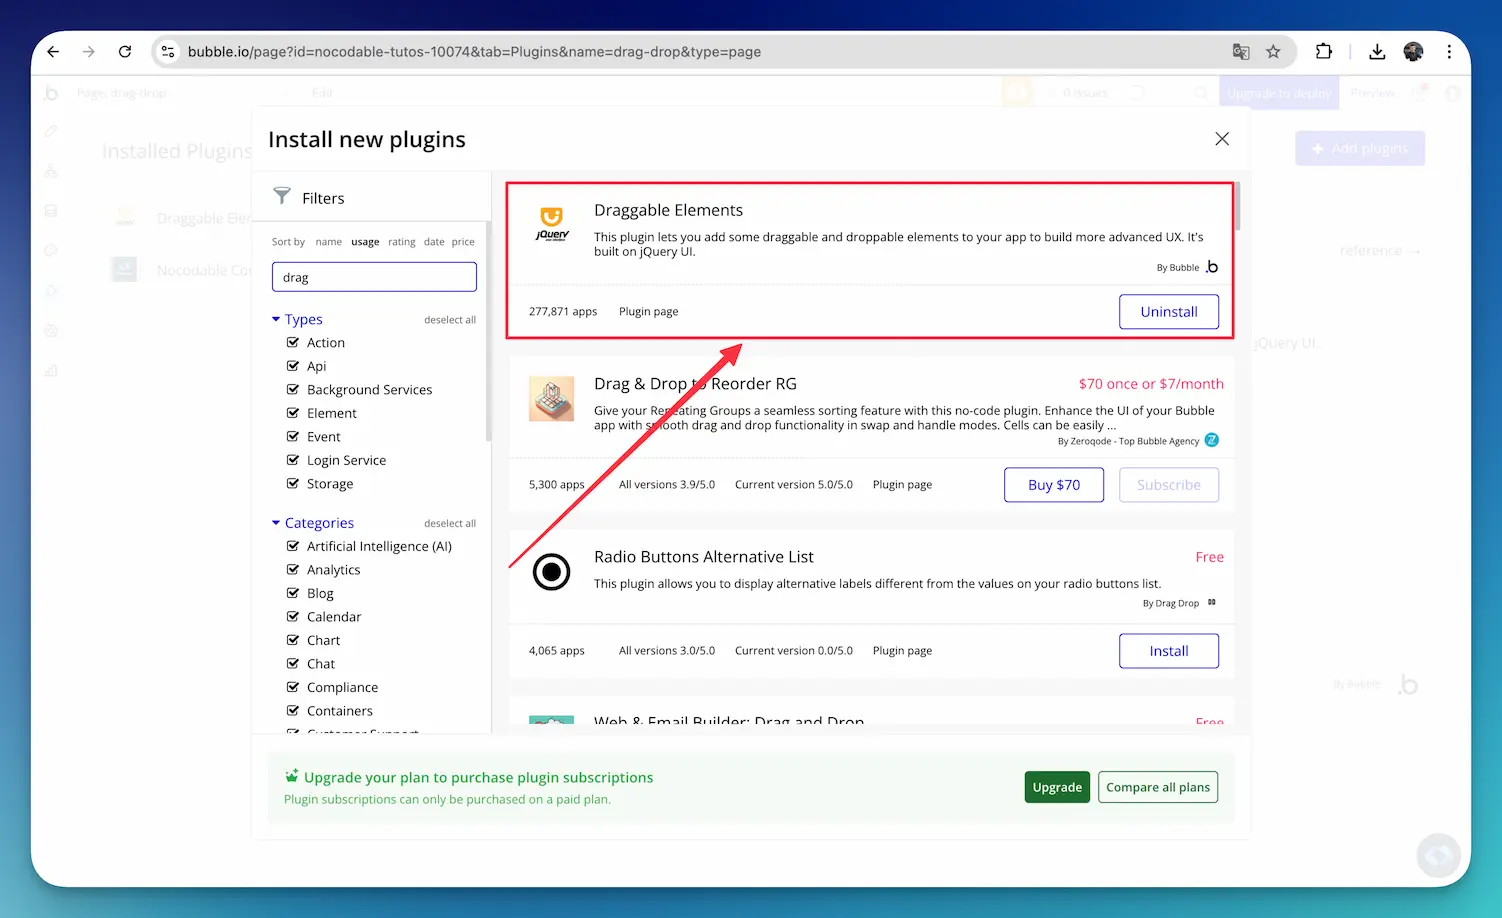This screenshot has height=918, width=1502.
Task: Open the Chrome profile avatar
Action: tap(1413, 52)
